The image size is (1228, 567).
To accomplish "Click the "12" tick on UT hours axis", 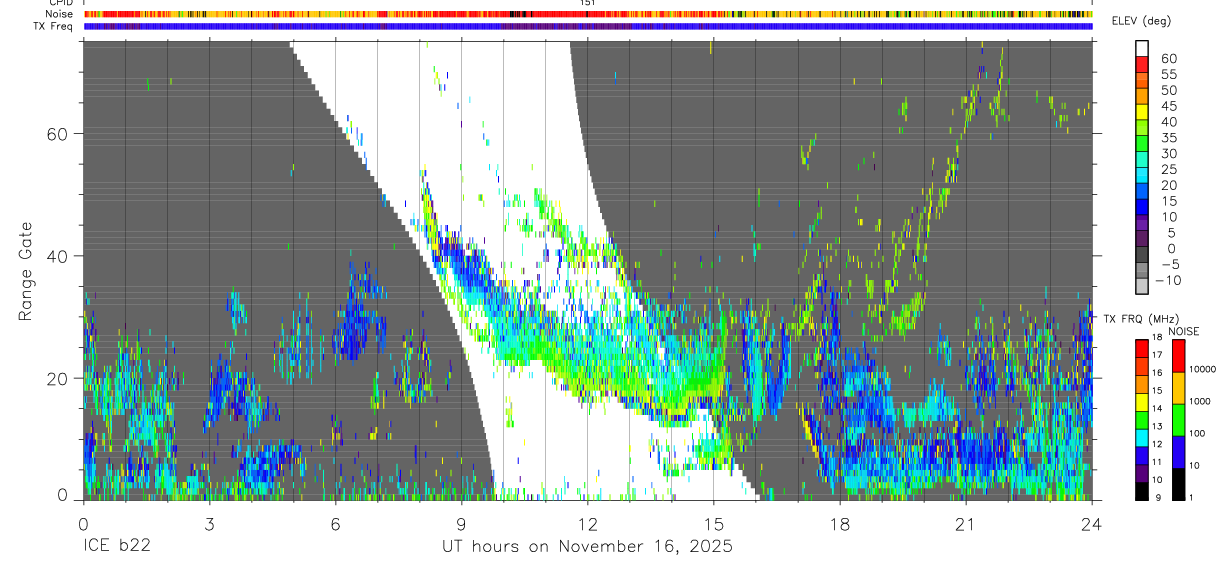I will (588, 525).
